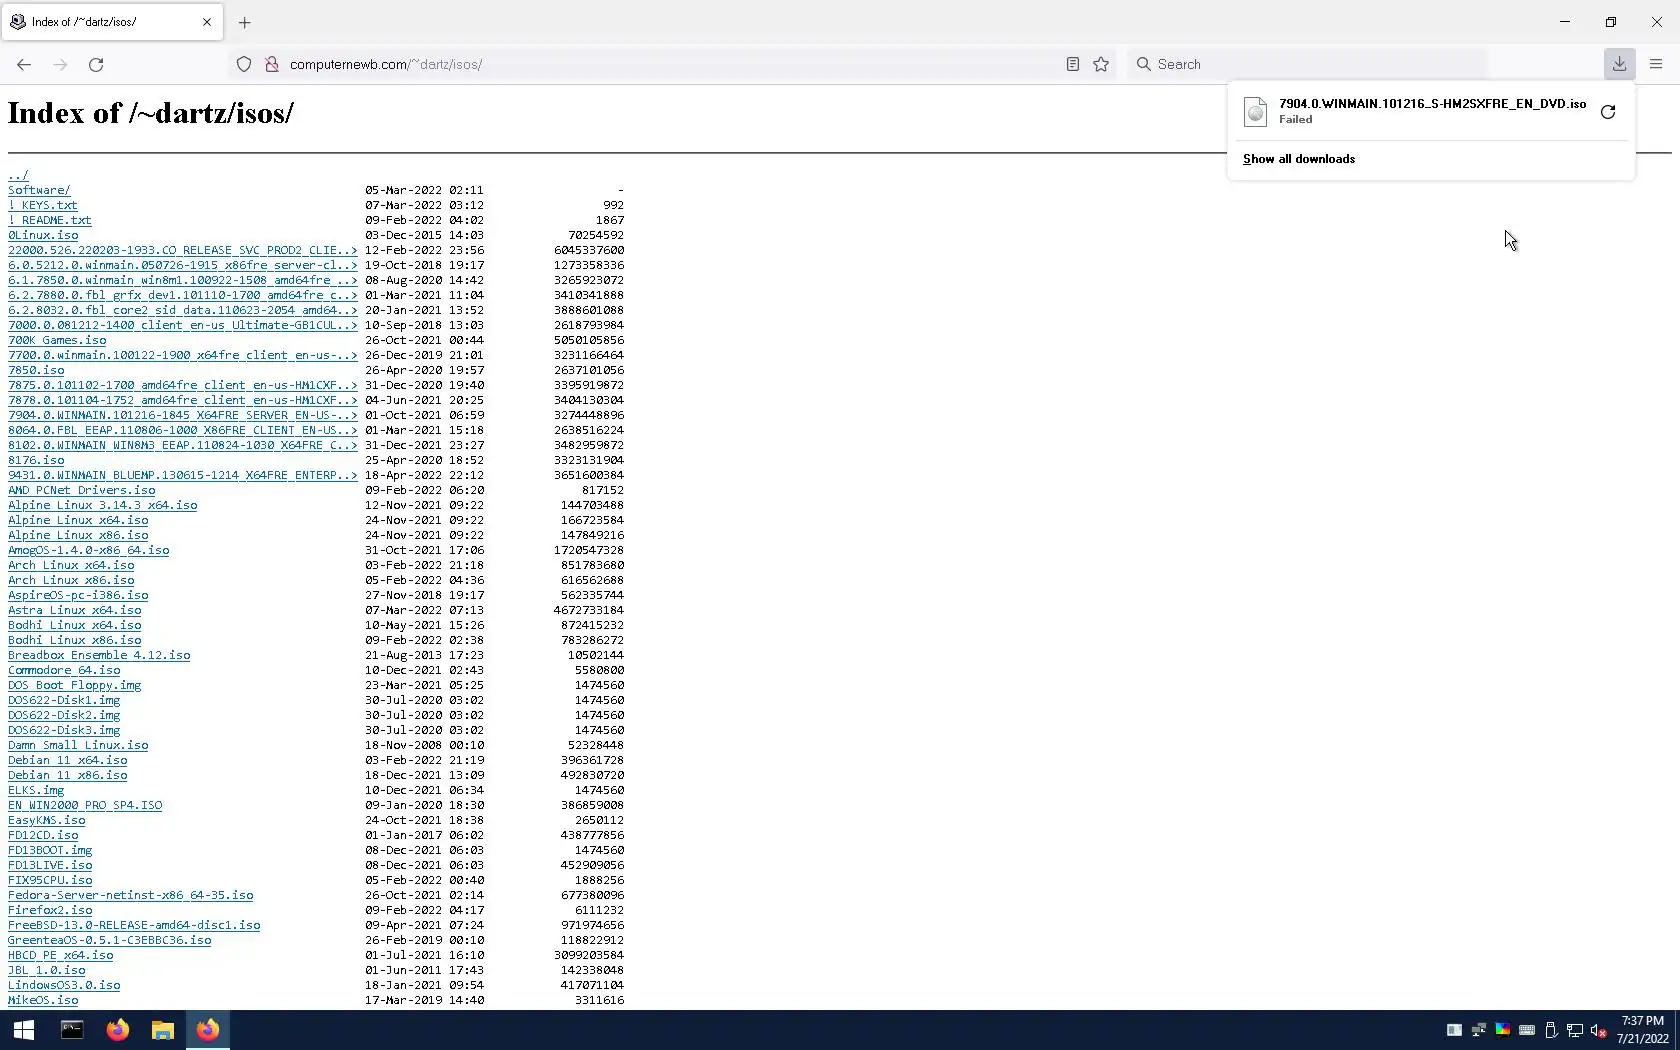The height and width of the screenshot is (1050, 1680).
Task: Bookmark this page with star icon
Action: (x=1101, y=64)
